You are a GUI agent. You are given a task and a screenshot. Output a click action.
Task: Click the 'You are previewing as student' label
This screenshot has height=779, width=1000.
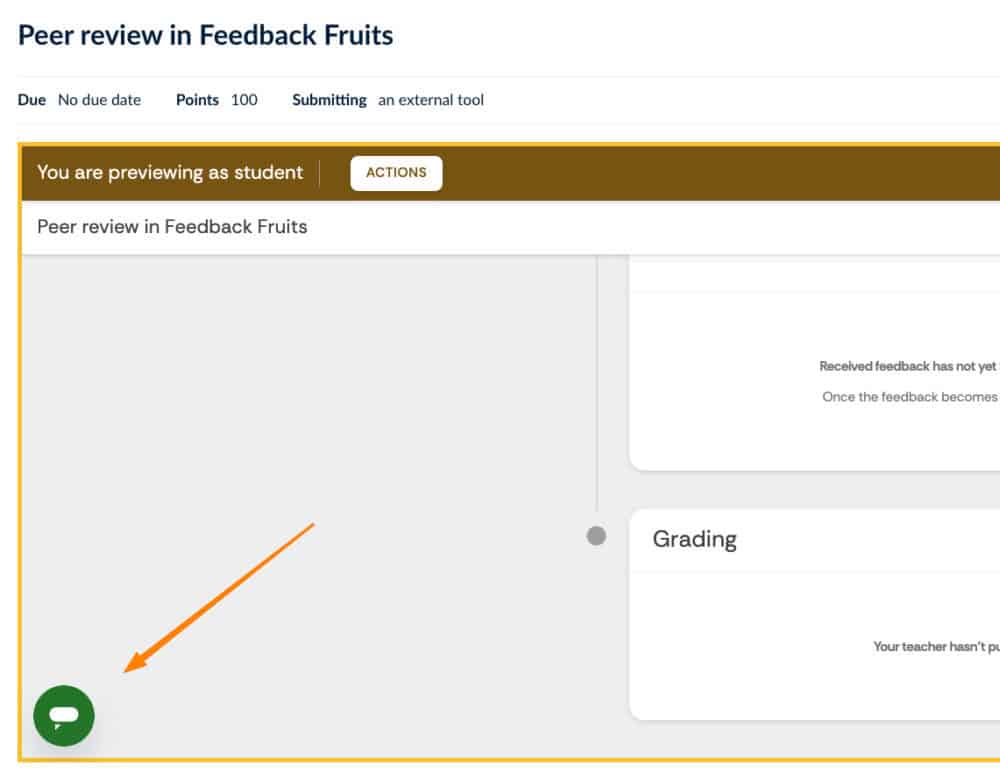170,172
